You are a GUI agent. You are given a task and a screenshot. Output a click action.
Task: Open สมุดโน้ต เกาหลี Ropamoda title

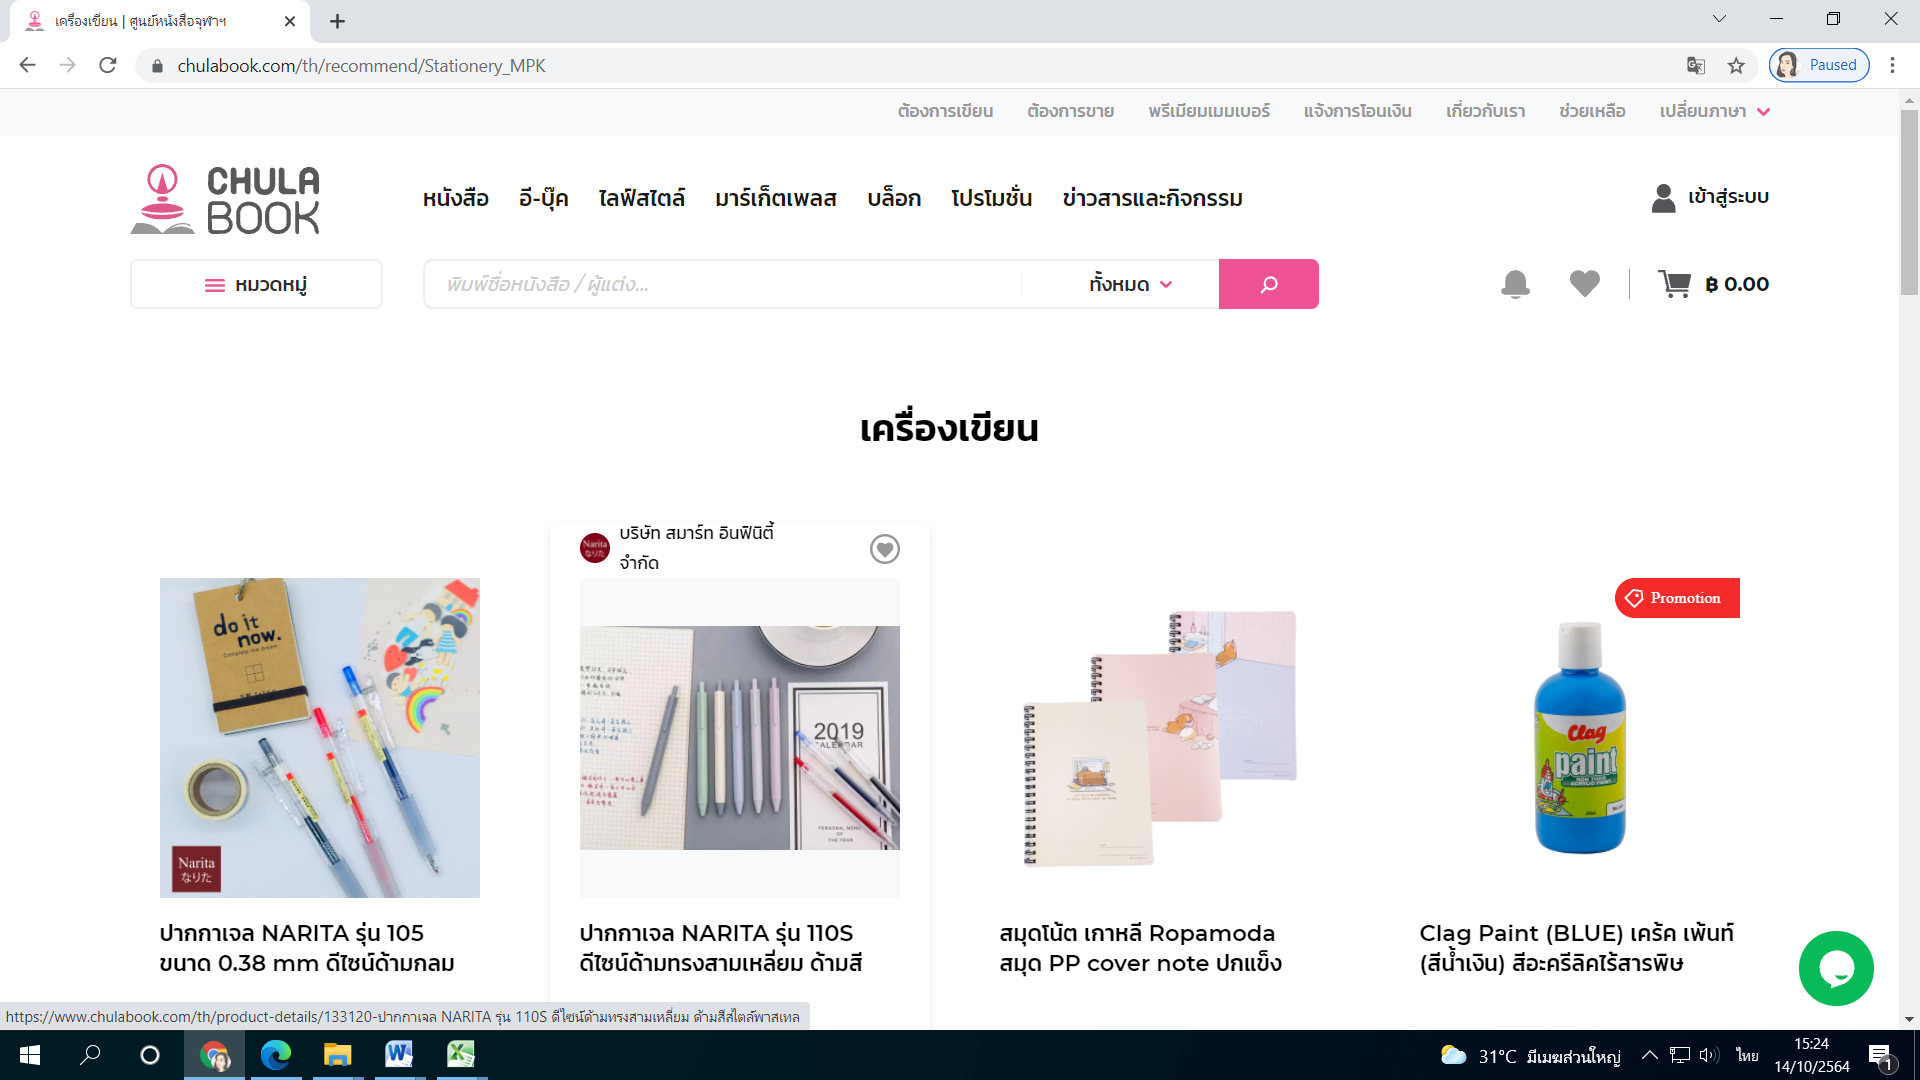pyautogui.click(x=1140, y=948)
